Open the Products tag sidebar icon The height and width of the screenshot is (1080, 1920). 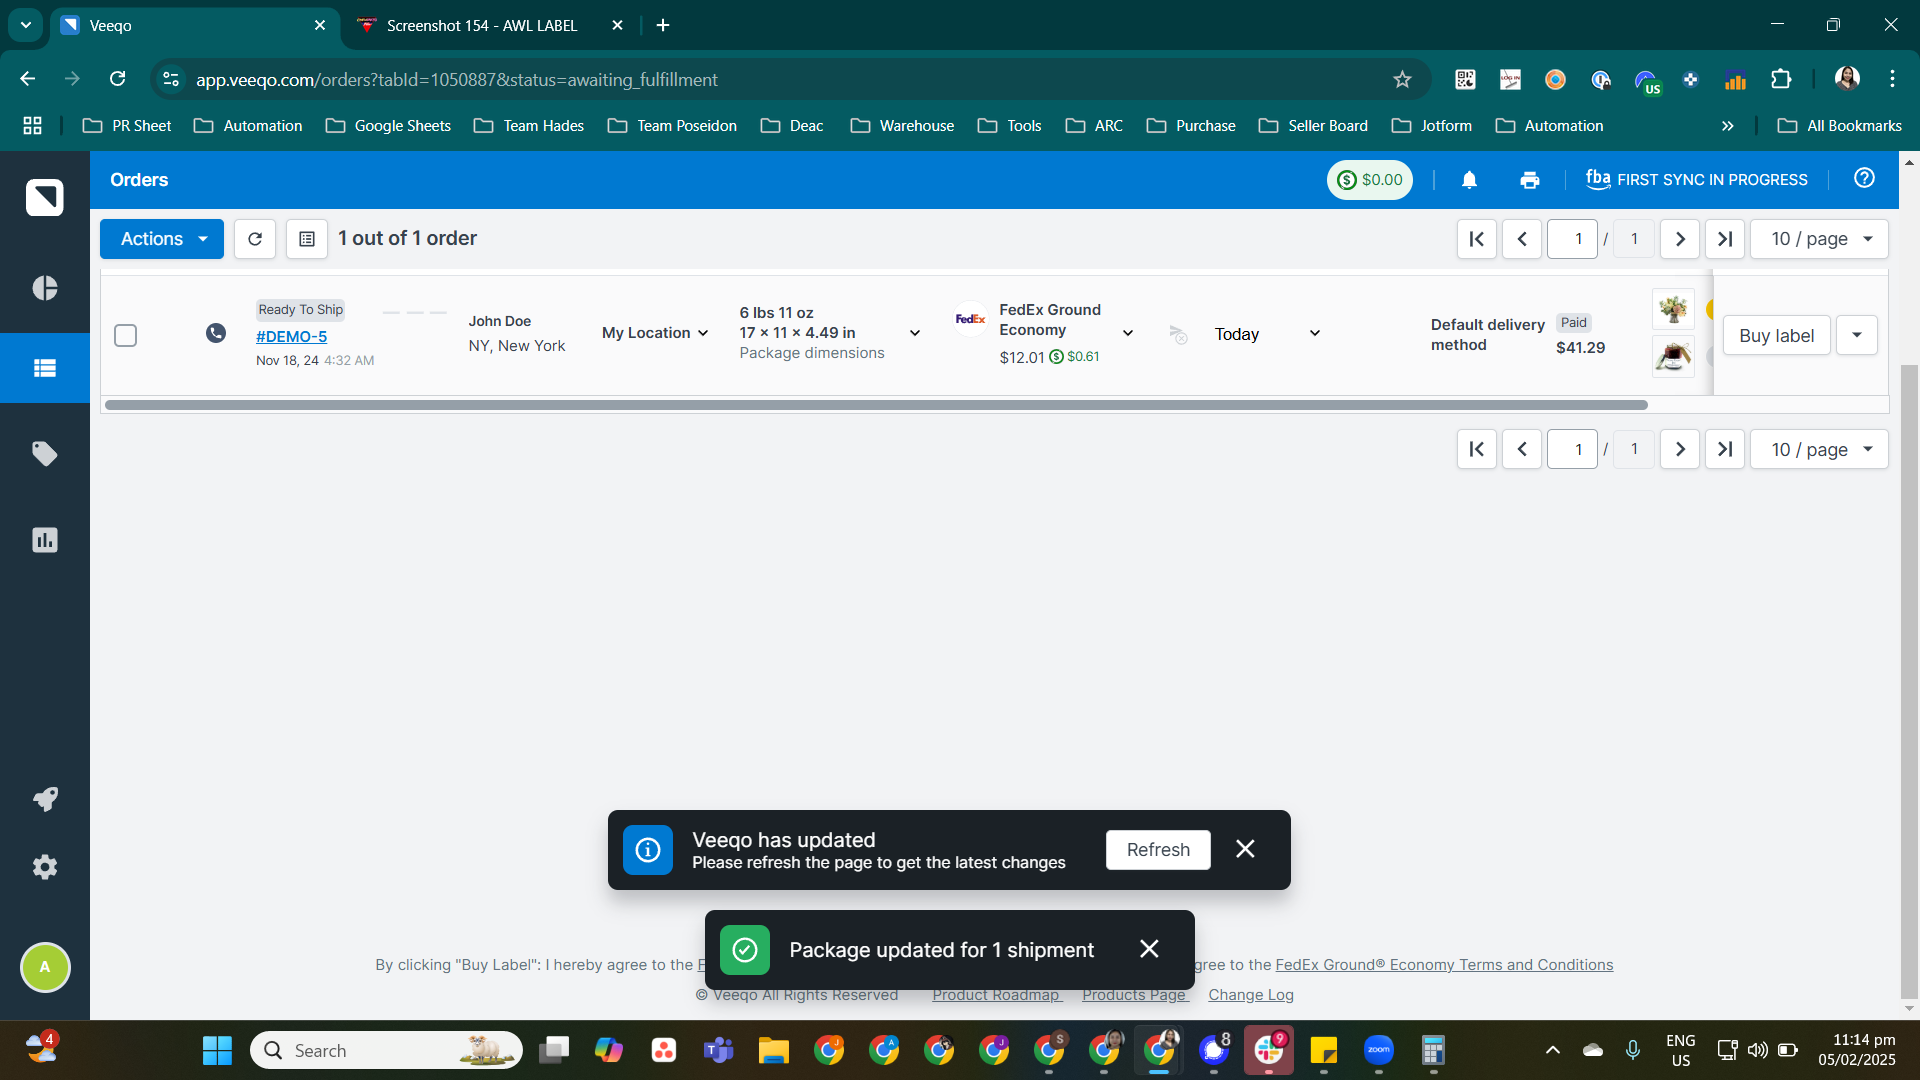pos(44,454)
